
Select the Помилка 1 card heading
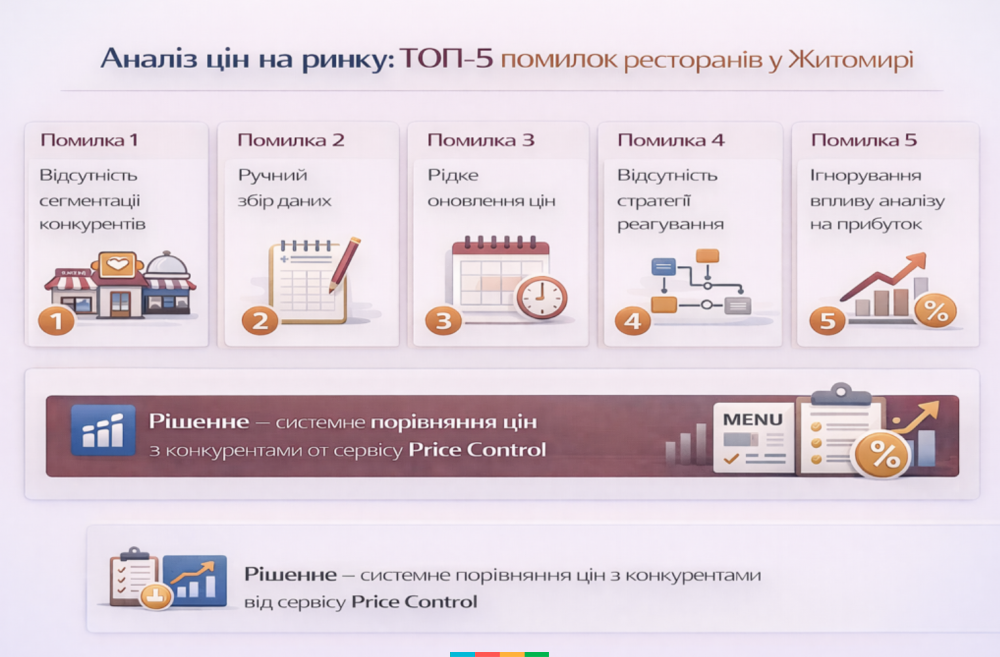89,140
